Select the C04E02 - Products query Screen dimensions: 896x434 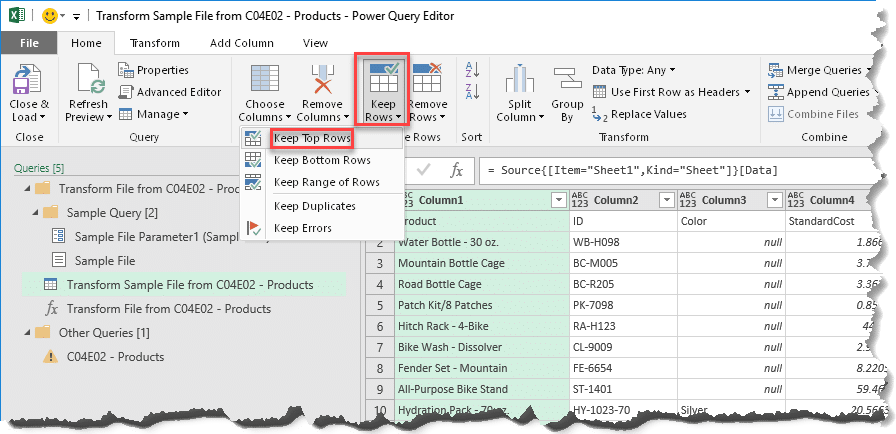(115, 357)
